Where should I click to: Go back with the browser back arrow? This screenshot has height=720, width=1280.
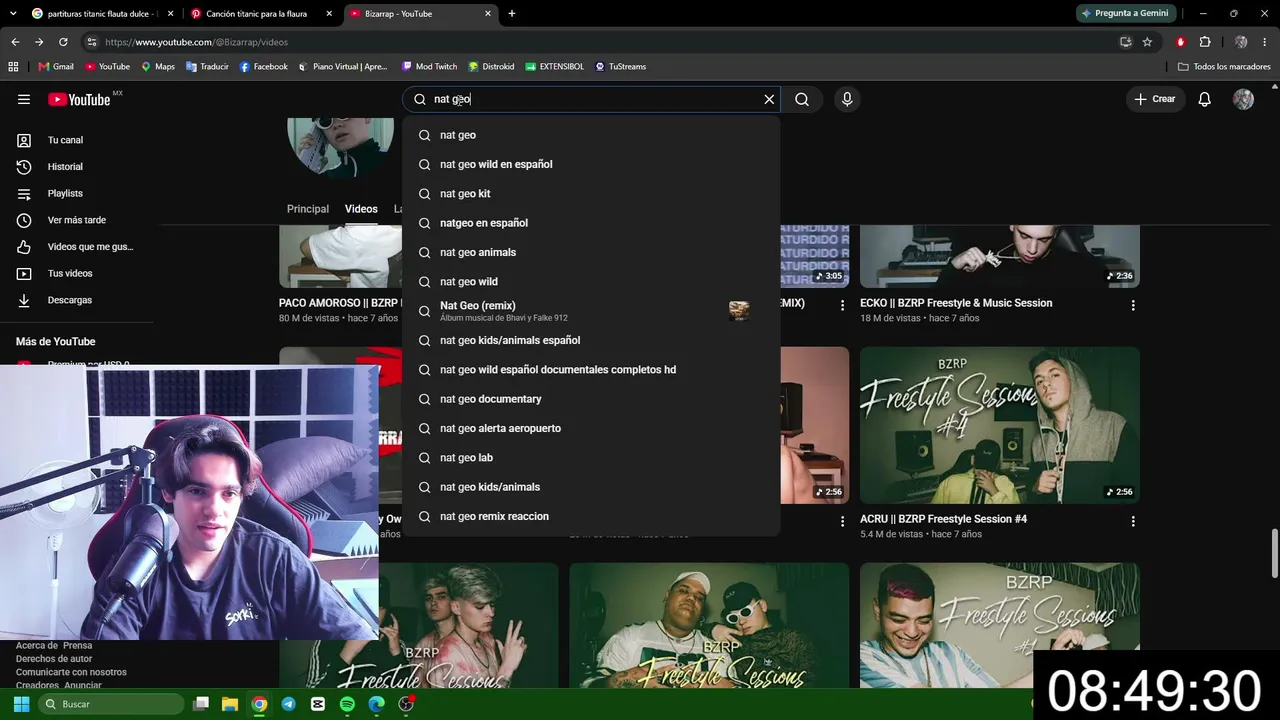tap(15, 42)
